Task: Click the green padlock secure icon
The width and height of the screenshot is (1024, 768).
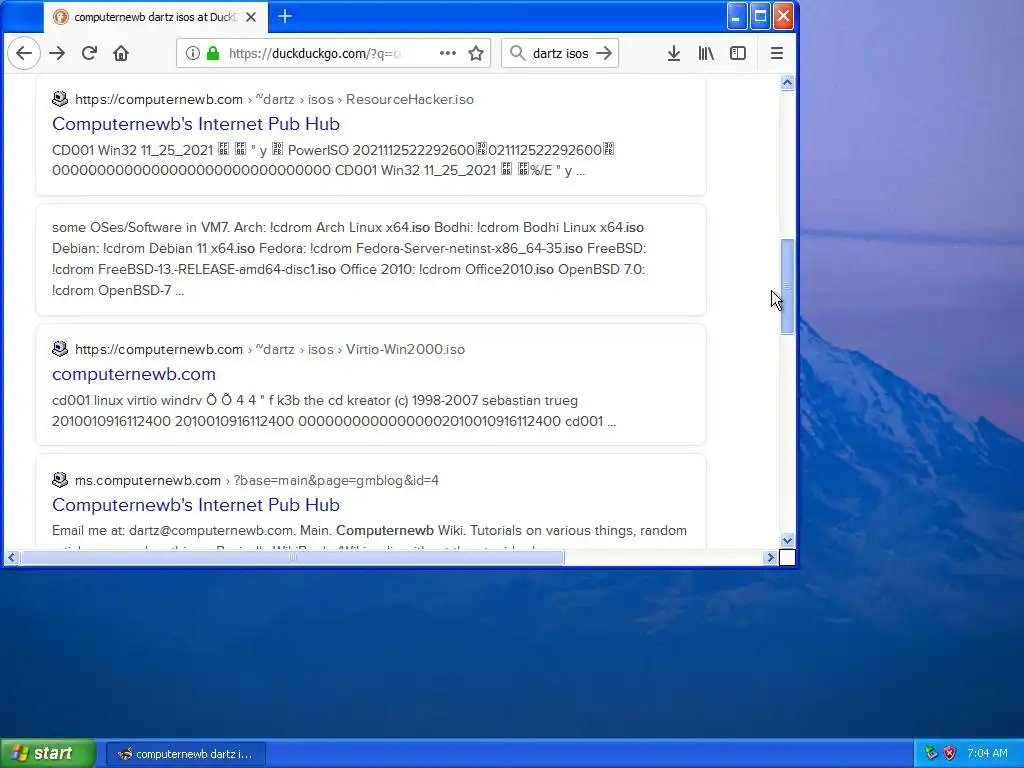Action: point(213,54)
